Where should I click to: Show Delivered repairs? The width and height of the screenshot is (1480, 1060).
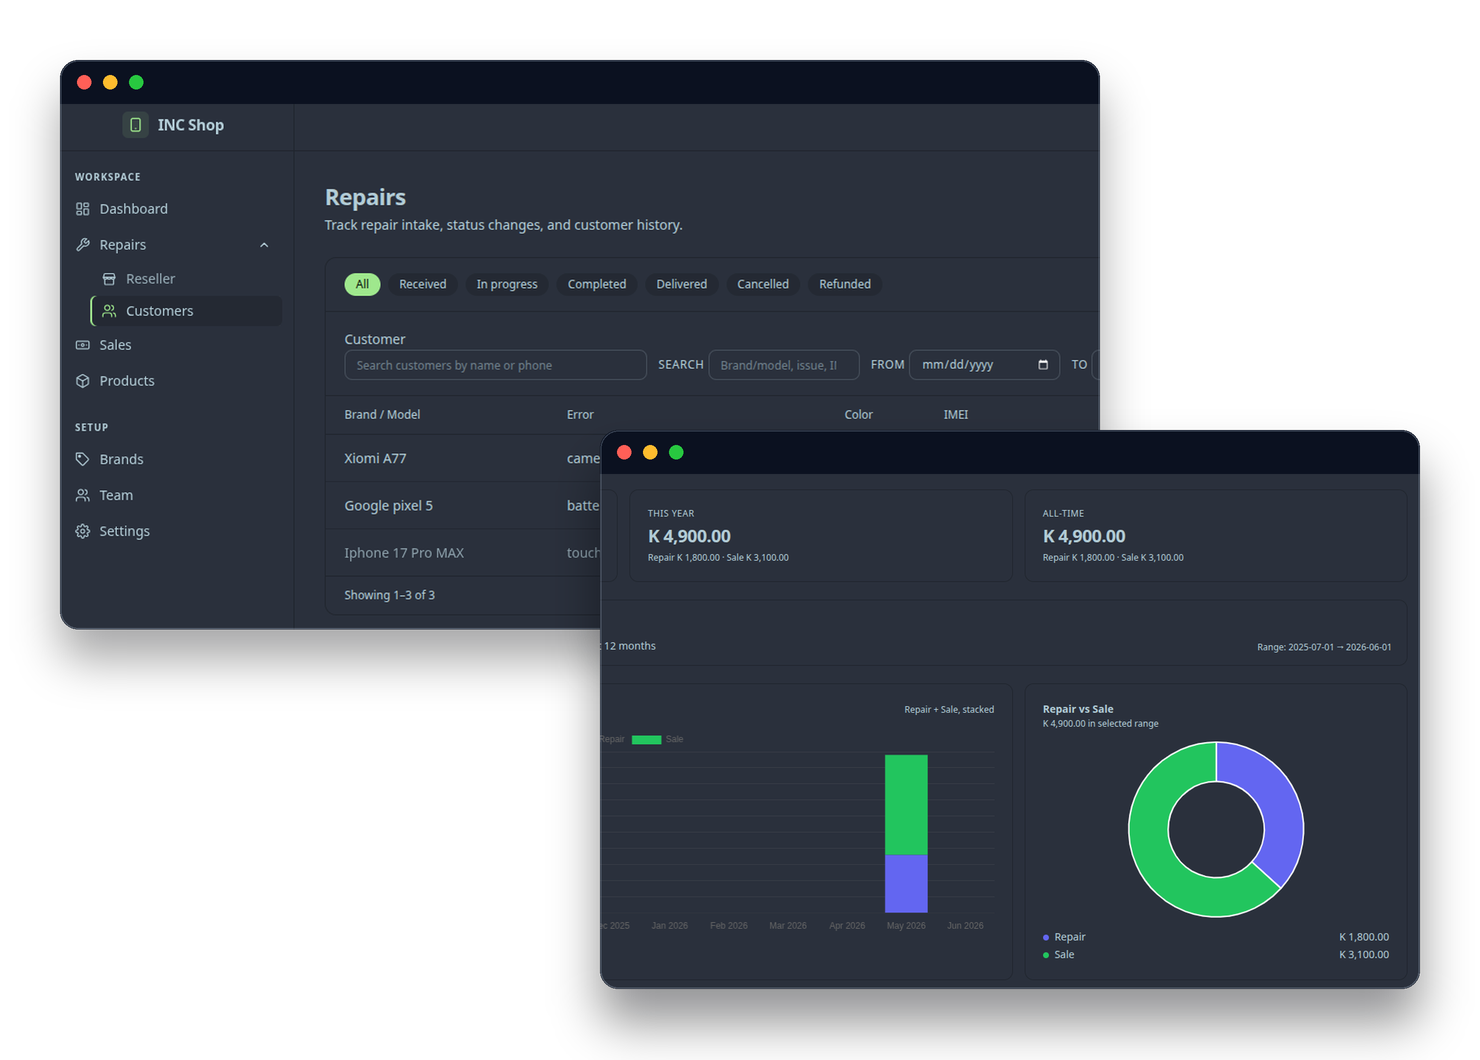682,284
